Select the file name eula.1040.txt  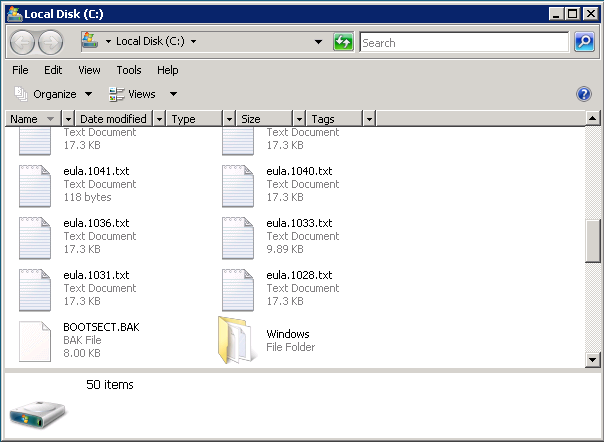tap(299, 171)
